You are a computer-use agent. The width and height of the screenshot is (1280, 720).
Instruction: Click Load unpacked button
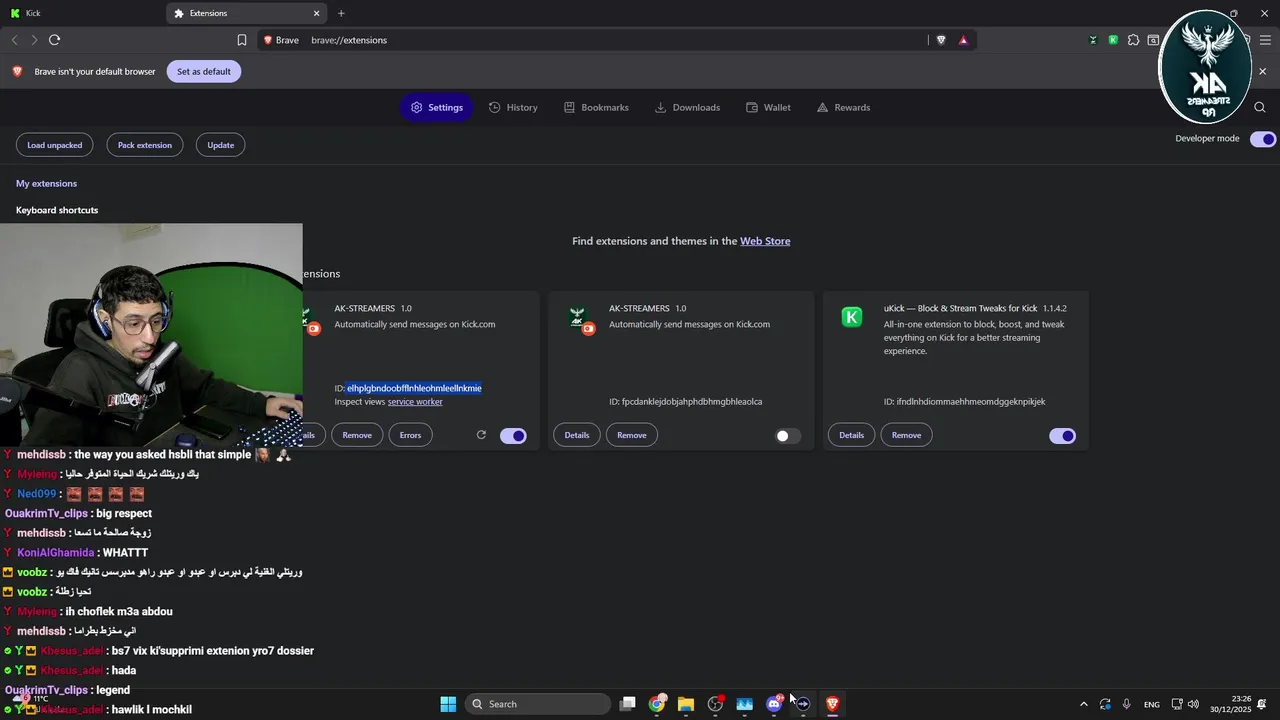[55, 145]
